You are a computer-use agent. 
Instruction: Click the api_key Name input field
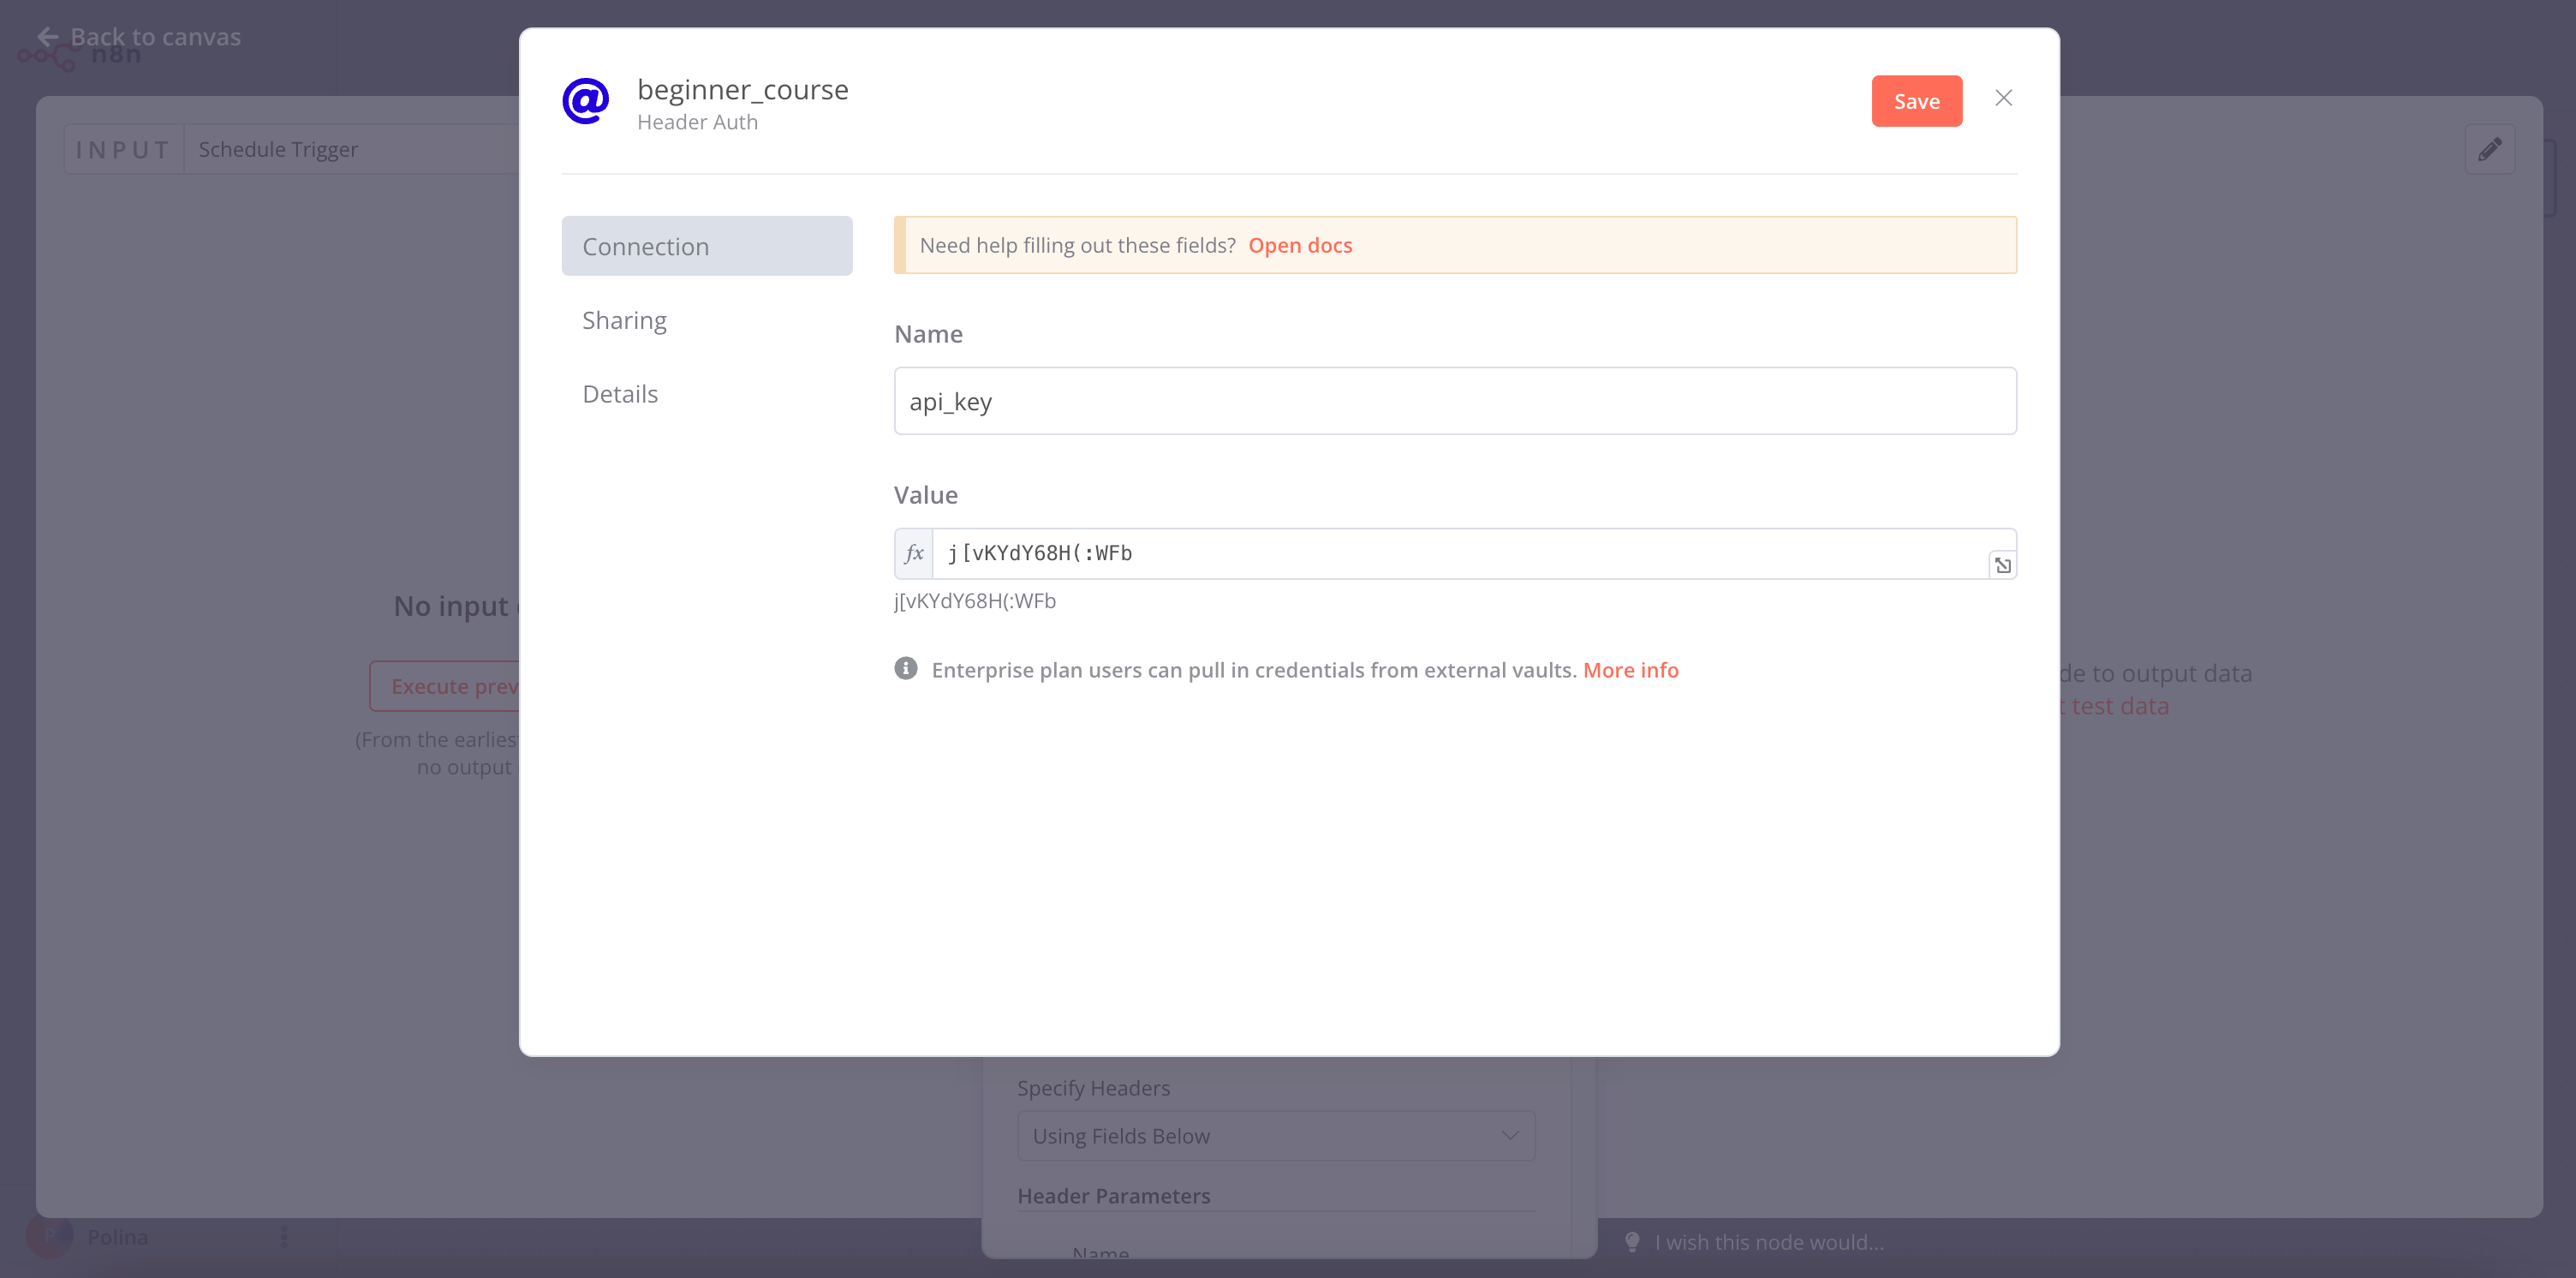coord(1455,401)
